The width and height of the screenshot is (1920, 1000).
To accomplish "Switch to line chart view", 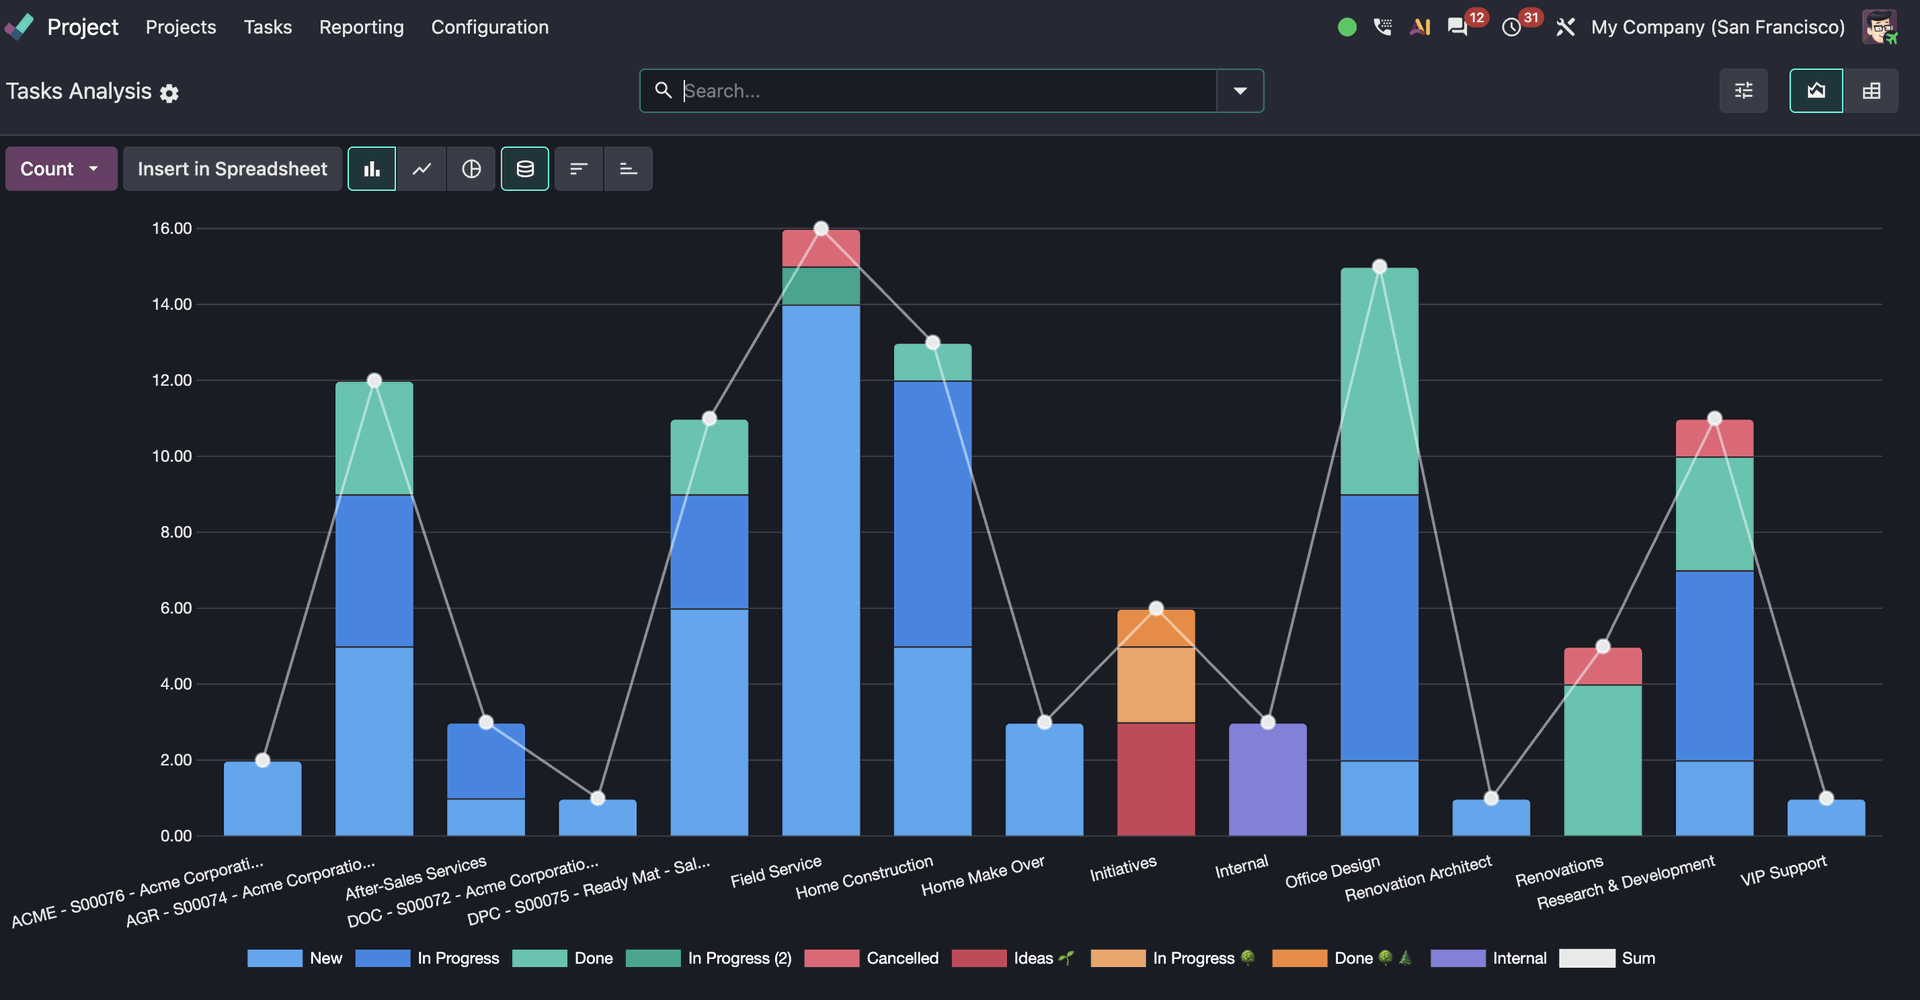I will [x=422, y=169].
